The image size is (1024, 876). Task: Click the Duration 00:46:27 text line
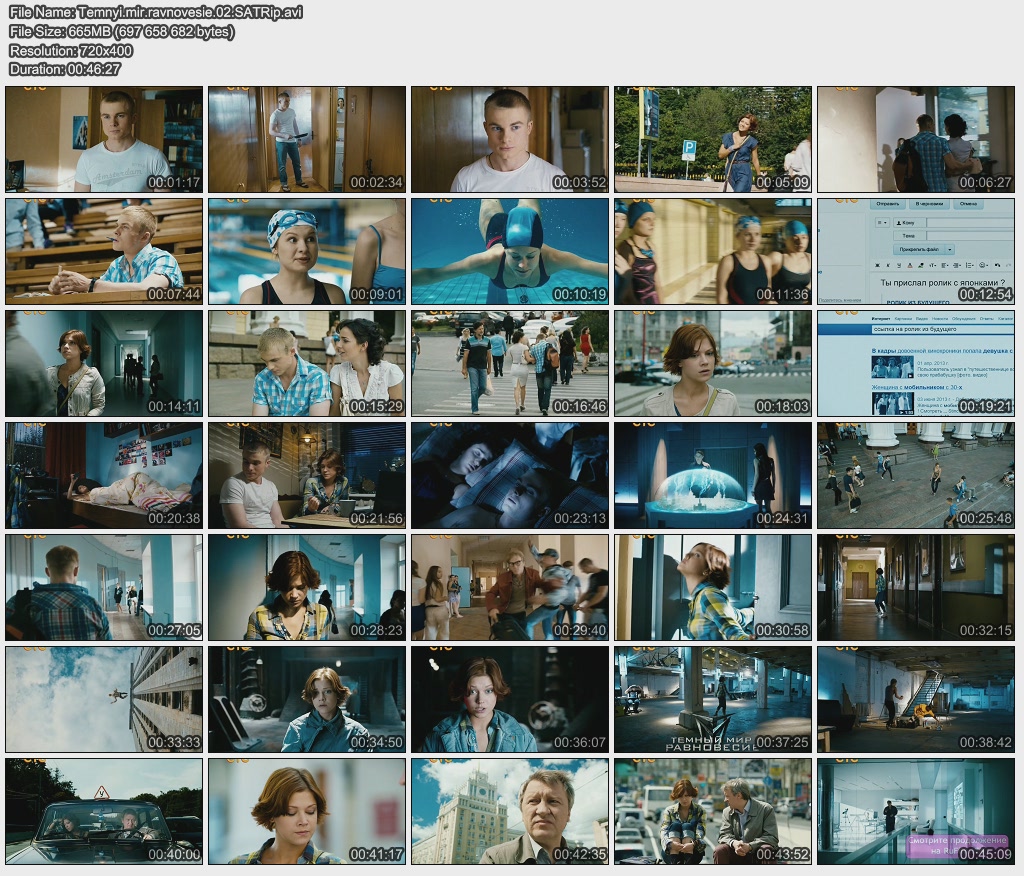click(65, 69)
